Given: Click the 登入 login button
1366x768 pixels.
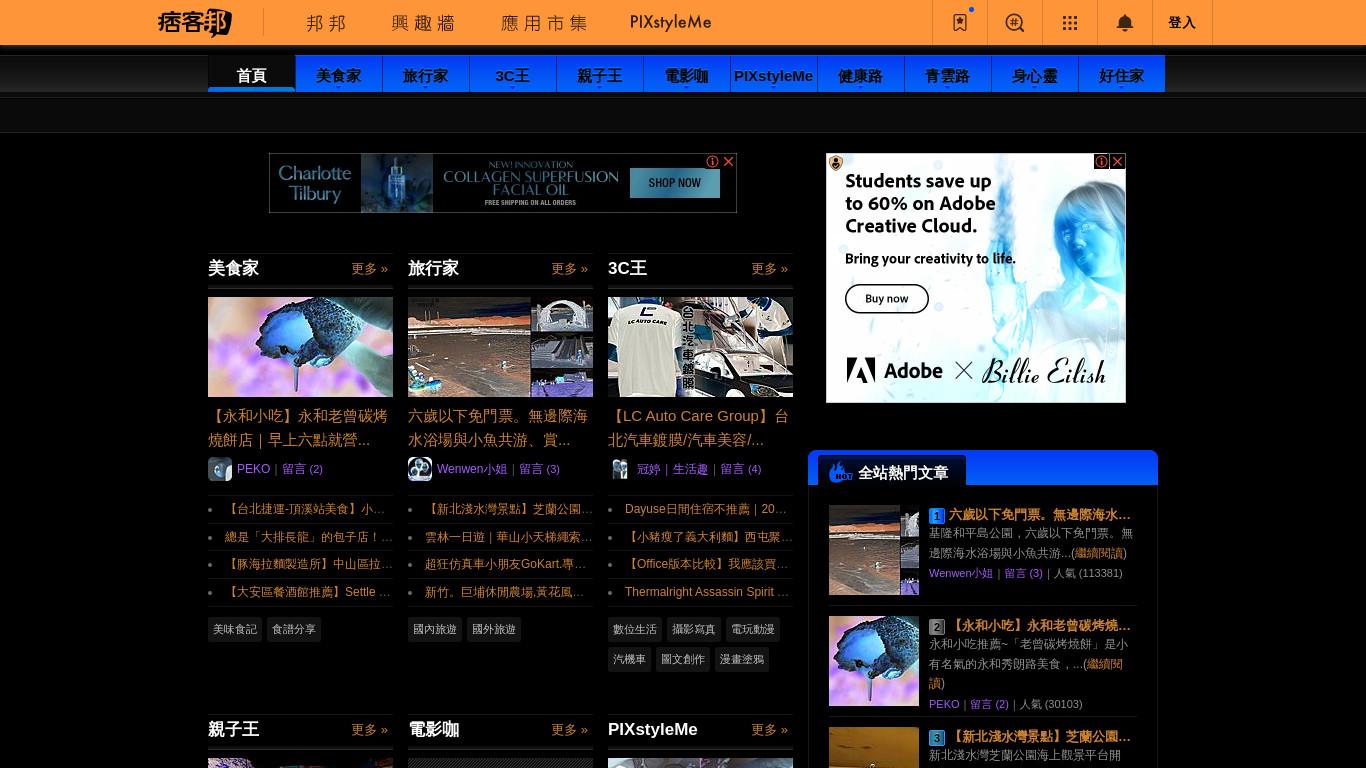Looking at the screenshot, I should click(1182, 22).
